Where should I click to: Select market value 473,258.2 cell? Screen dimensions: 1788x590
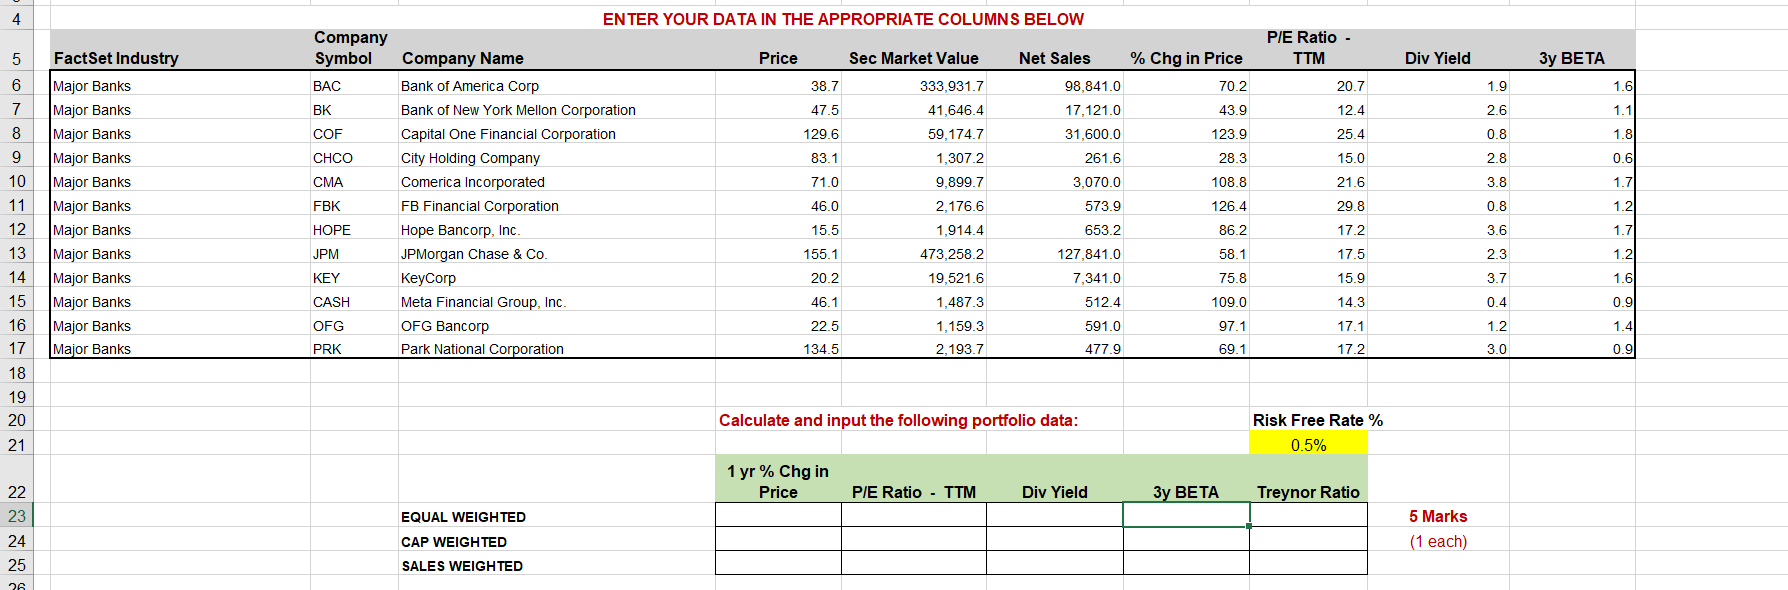[914, 253]
